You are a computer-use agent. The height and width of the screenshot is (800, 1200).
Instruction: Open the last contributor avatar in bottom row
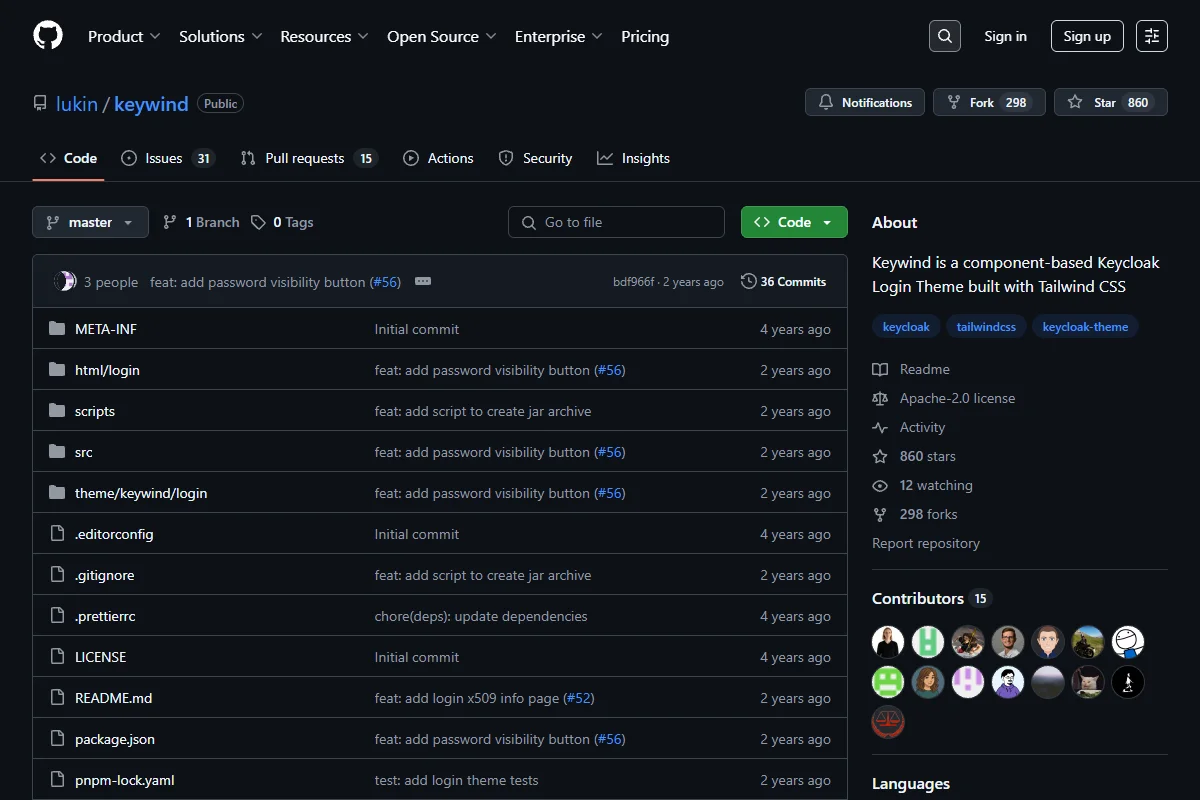(888, 722)
